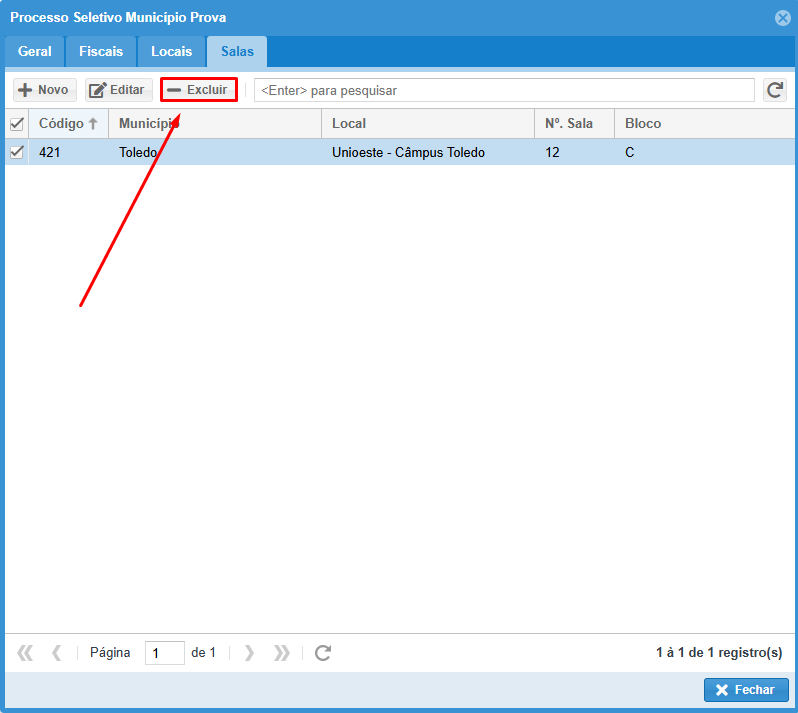
Task: Uncheck the row 421 Toledo checkbox
Action: pyautogui.click(x=16, y=152)
